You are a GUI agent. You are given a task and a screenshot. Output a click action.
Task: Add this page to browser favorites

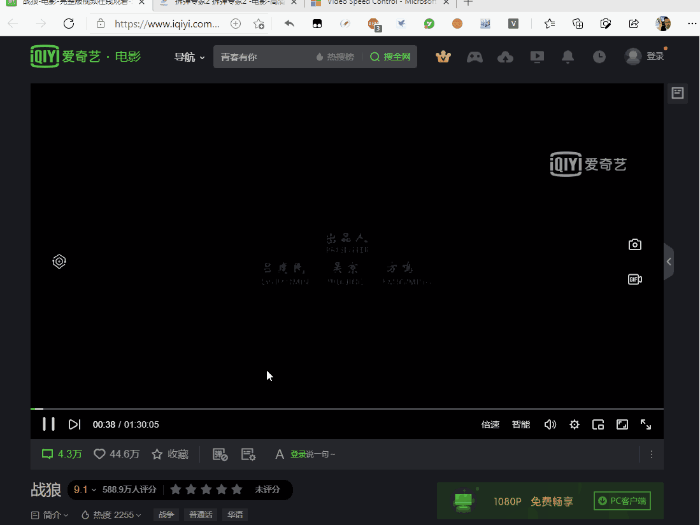(258, 24)
